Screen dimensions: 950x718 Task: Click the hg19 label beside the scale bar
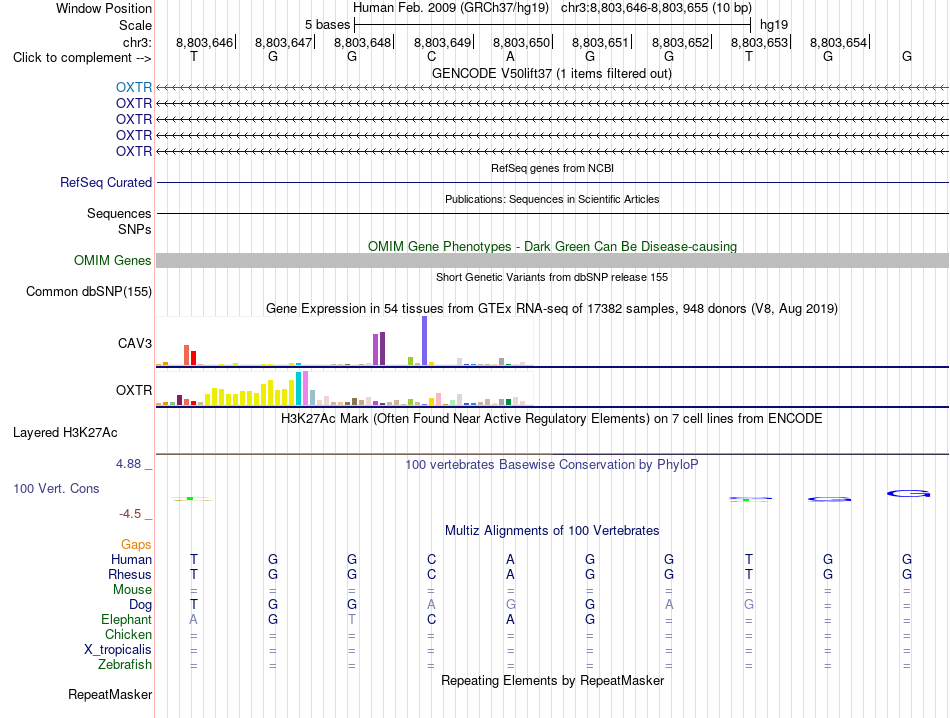(774, 25)
